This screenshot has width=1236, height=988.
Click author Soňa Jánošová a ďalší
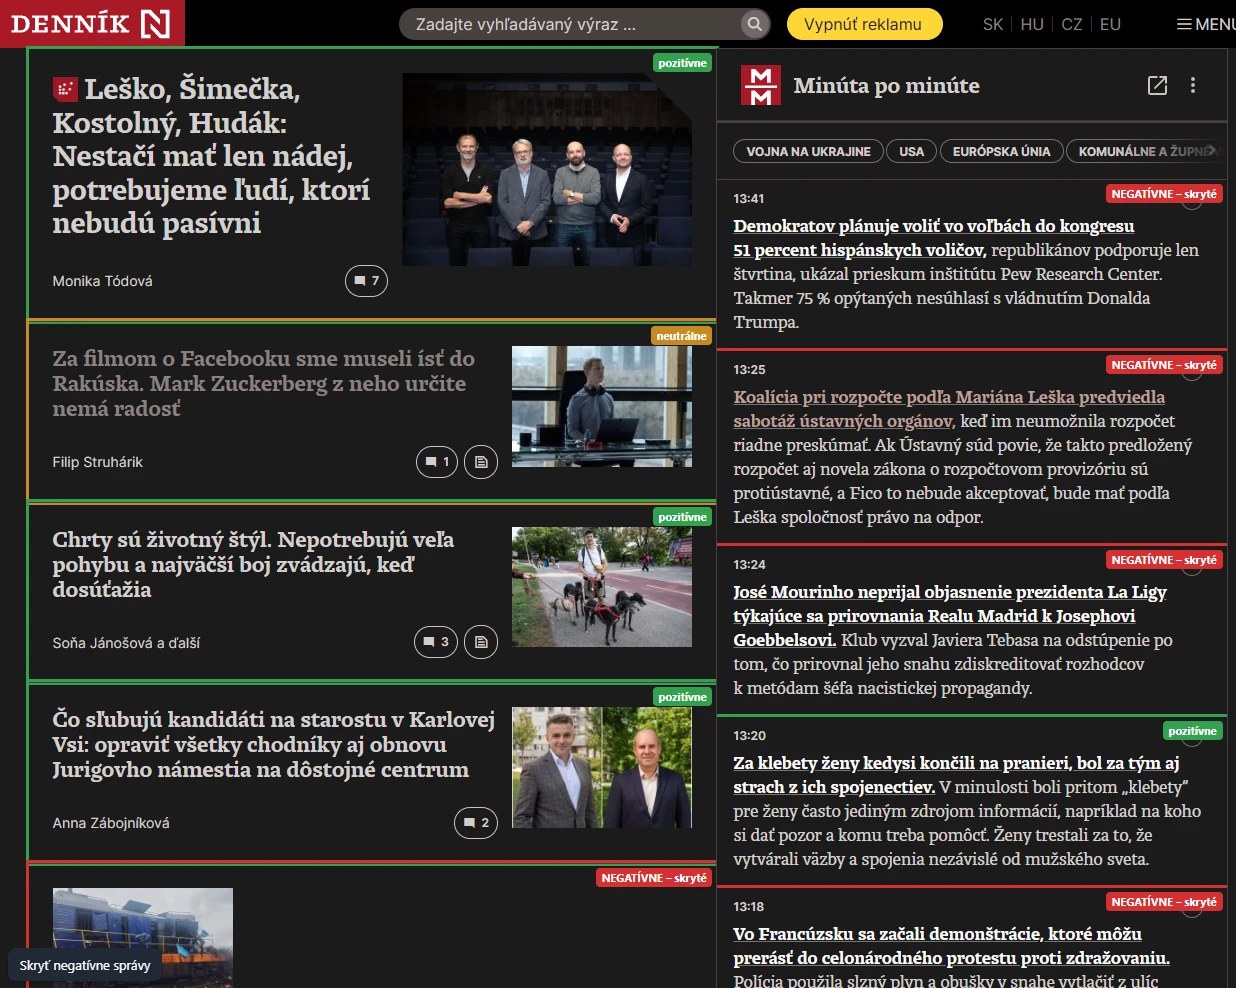coord(126,643)
